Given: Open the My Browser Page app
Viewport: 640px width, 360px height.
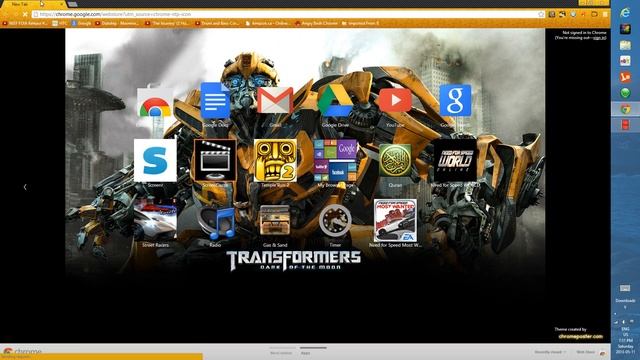Looking at the screenshot, I should (335, 160).
